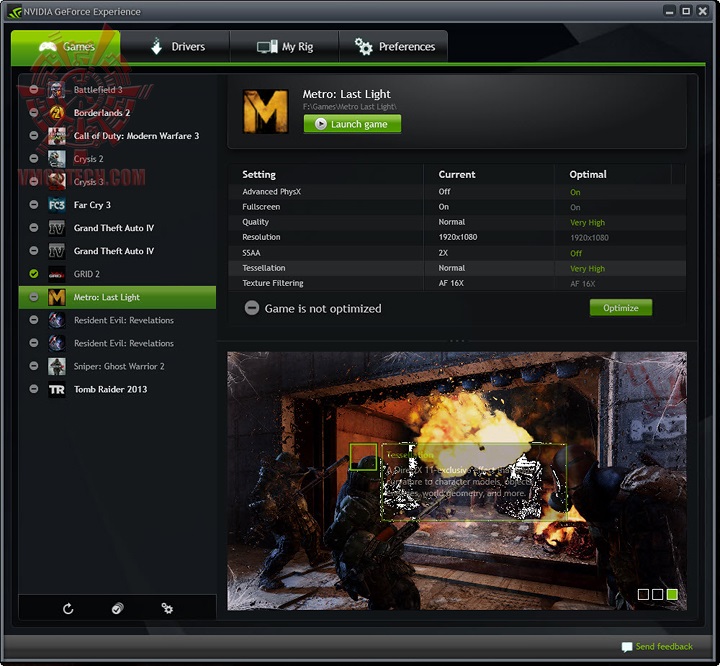This screenshot has width=720, height=666.
Task: Click the optimize-all icon in the bottom toolbar
Action: tap(118, 609)
